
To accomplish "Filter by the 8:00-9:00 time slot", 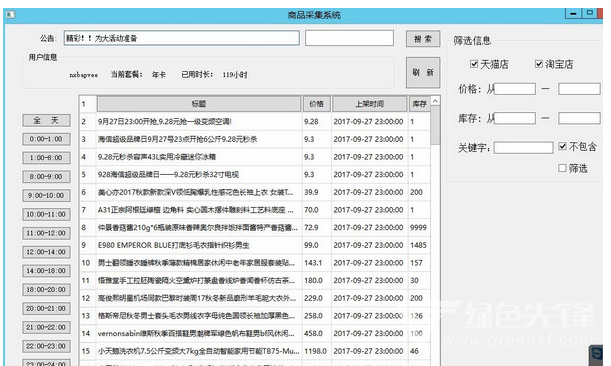I will click(46, 177).
